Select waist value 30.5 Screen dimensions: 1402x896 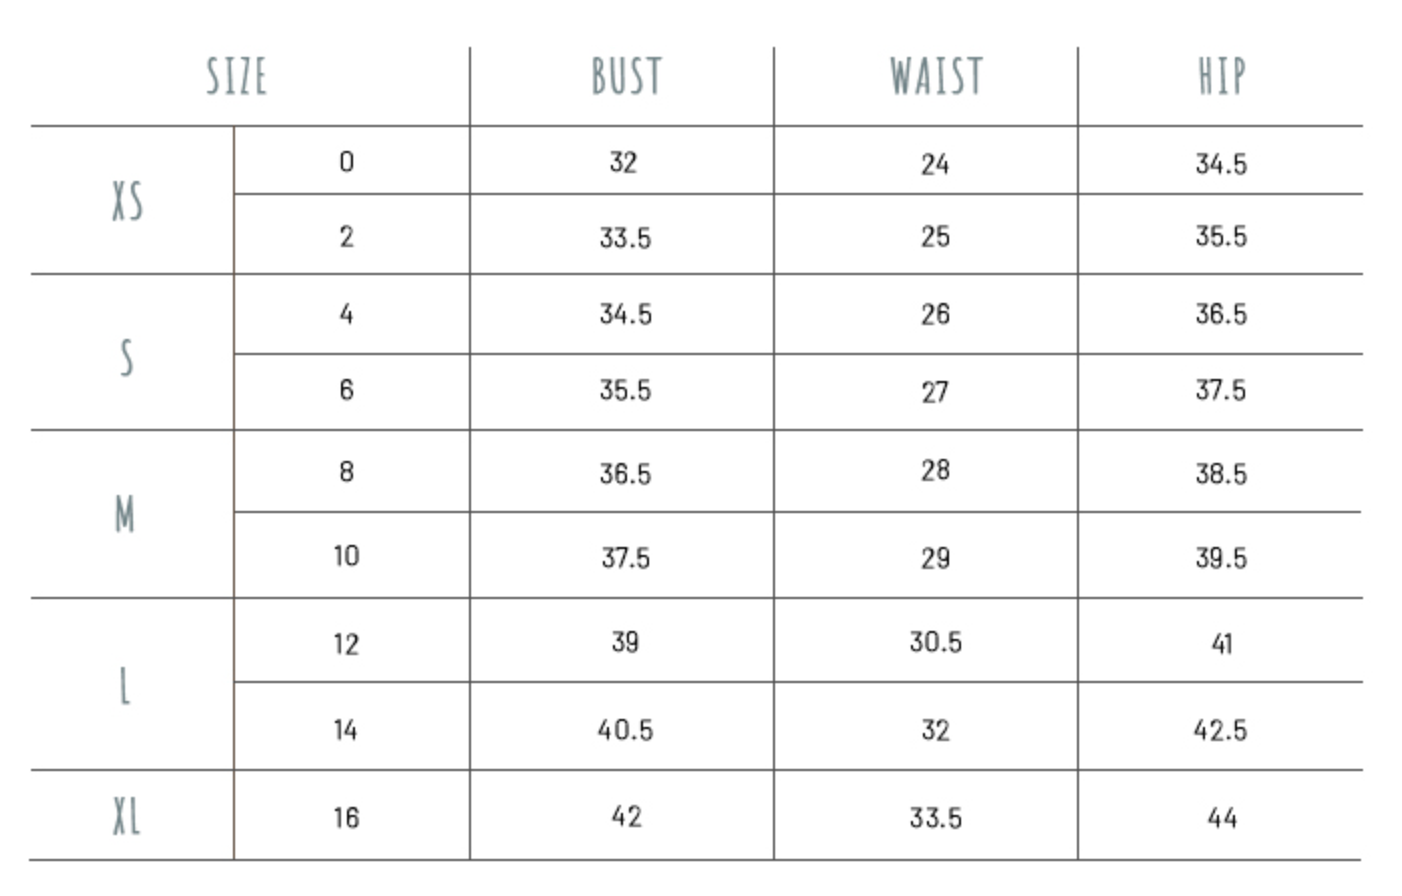(x=935, y=642)
